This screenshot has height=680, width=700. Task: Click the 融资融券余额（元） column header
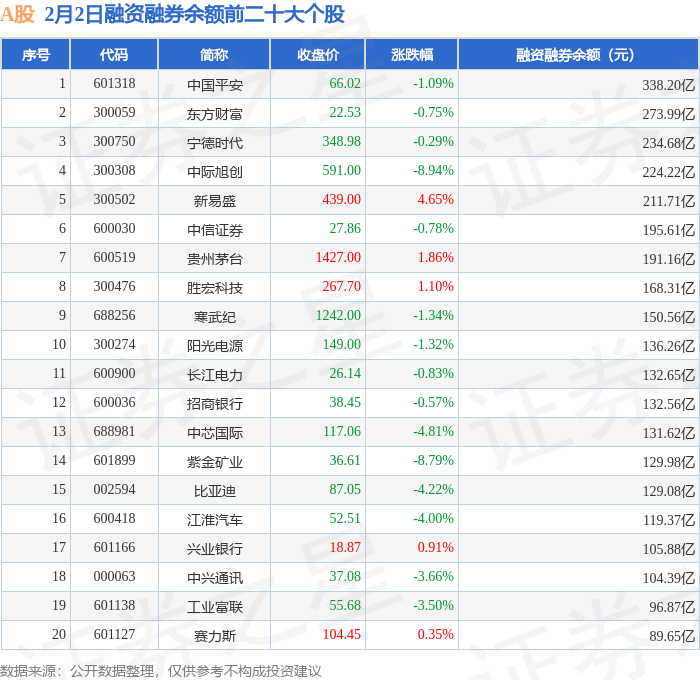point(578,54)
